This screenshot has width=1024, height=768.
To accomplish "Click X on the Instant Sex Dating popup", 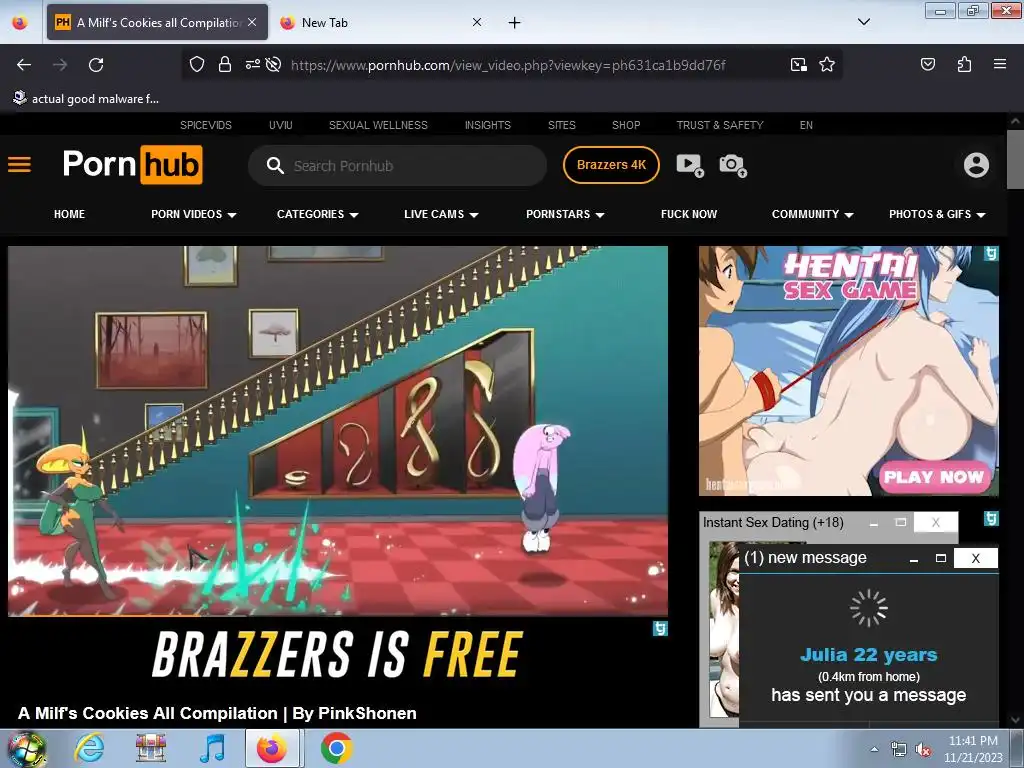I will click(935, 522).
